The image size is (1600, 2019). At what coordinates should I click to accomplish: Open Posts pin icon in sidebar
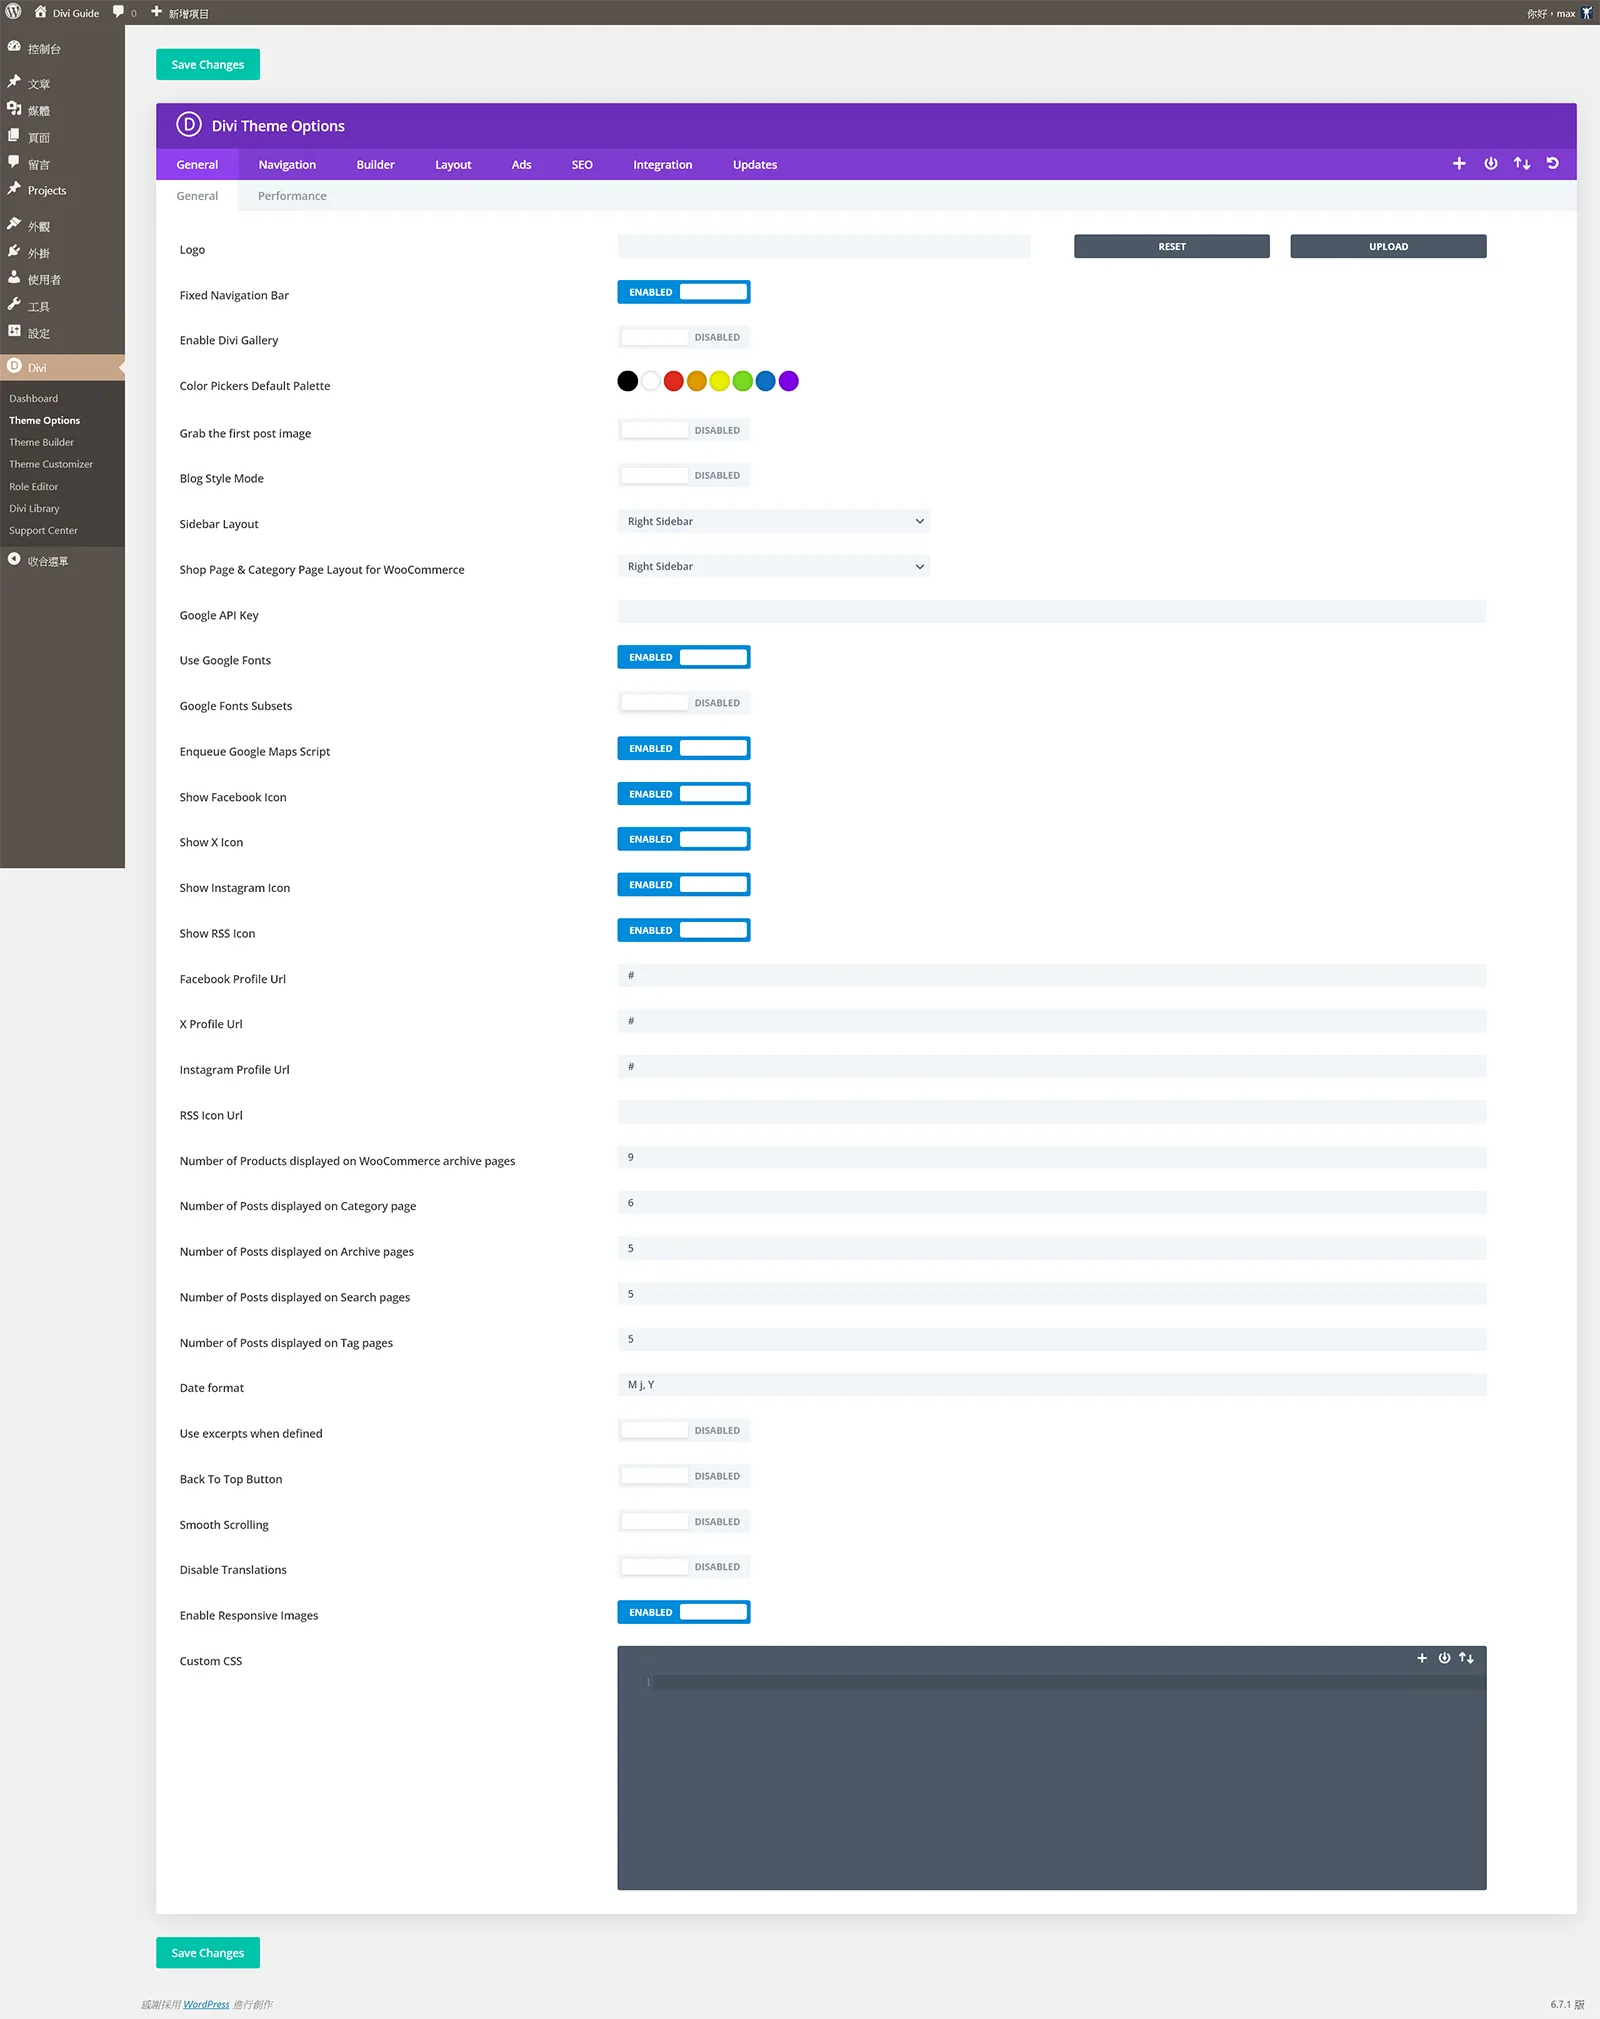click(14, 82)
